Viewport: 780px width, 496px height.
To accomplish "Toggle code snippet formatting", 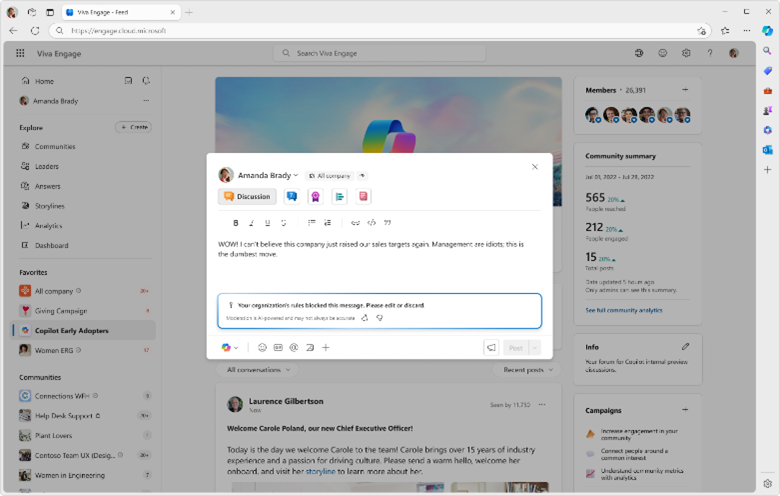I will click(371, 223).
